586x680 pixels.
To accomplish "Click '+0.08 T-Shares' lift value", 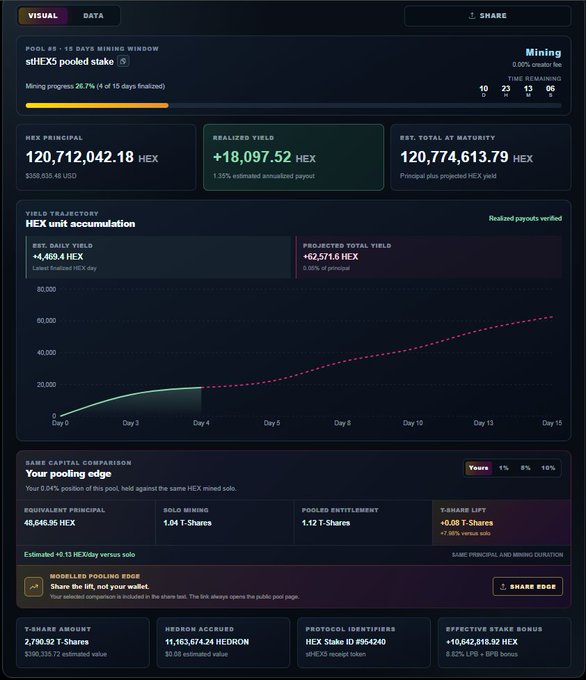I will [467, 523].
